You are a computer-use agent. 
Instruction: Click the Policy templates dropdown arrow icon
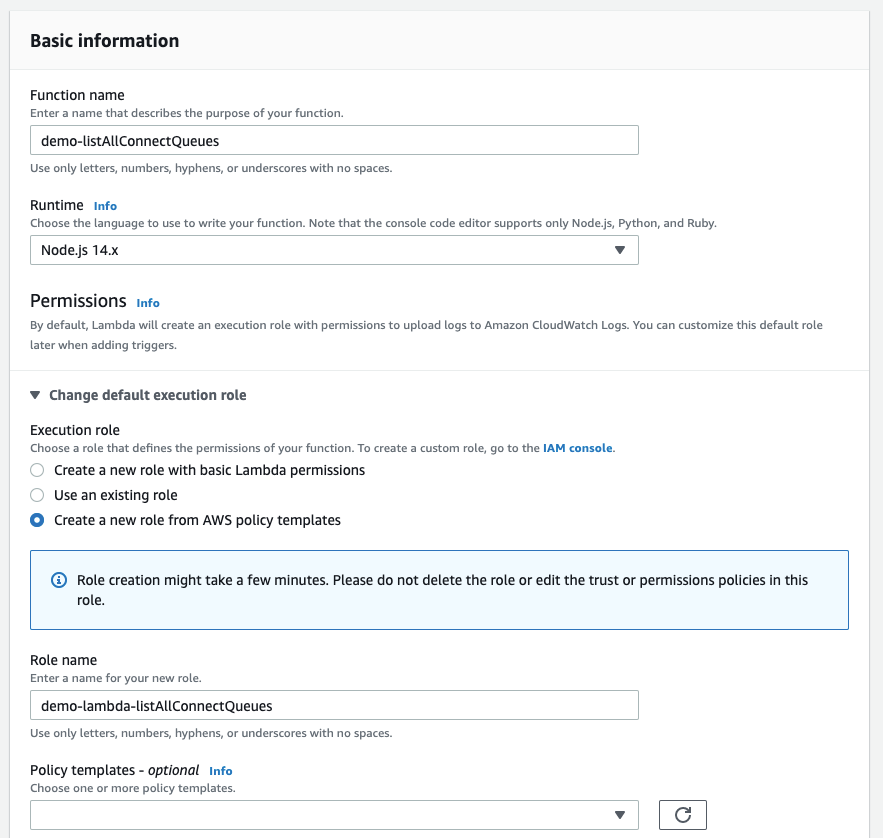pos(619,815)
